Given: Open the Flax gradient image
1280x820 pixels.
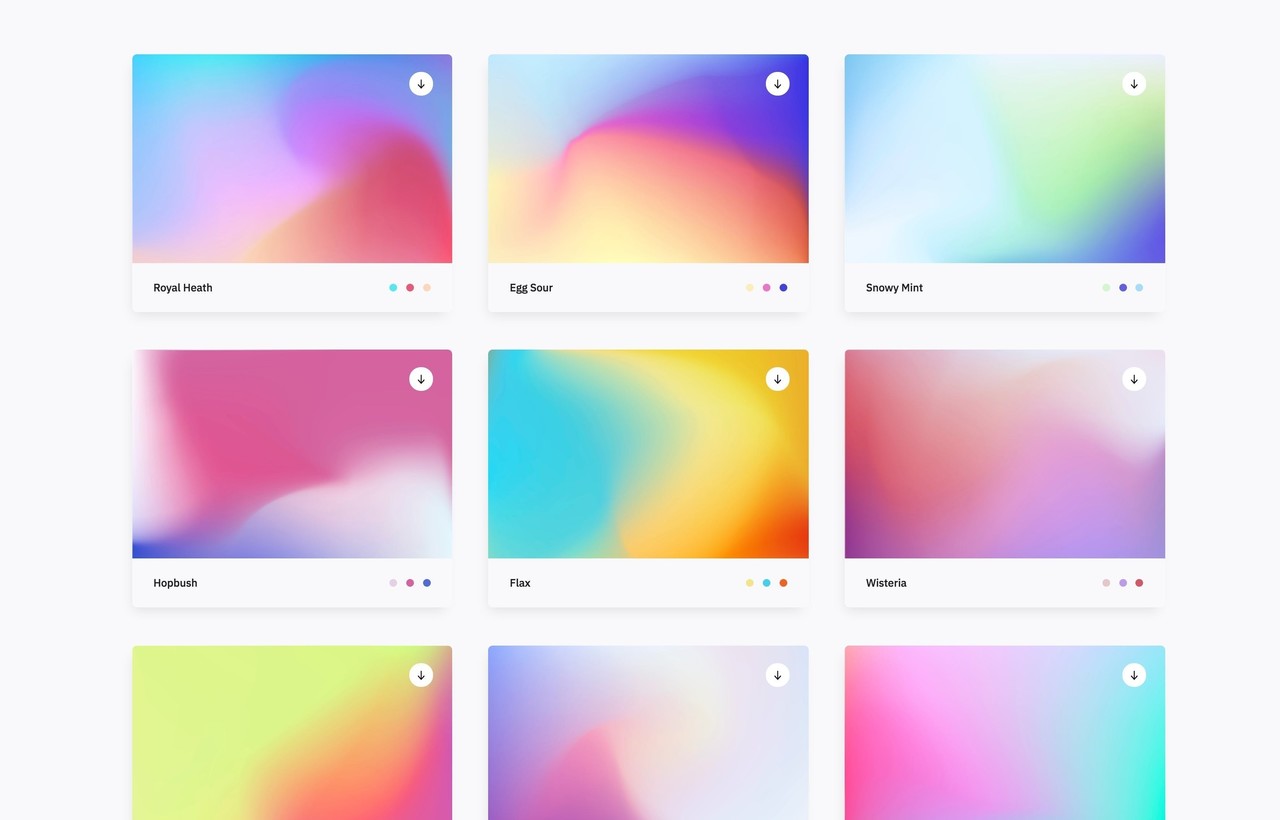Looking at the screenshot, I should (648, 454).
